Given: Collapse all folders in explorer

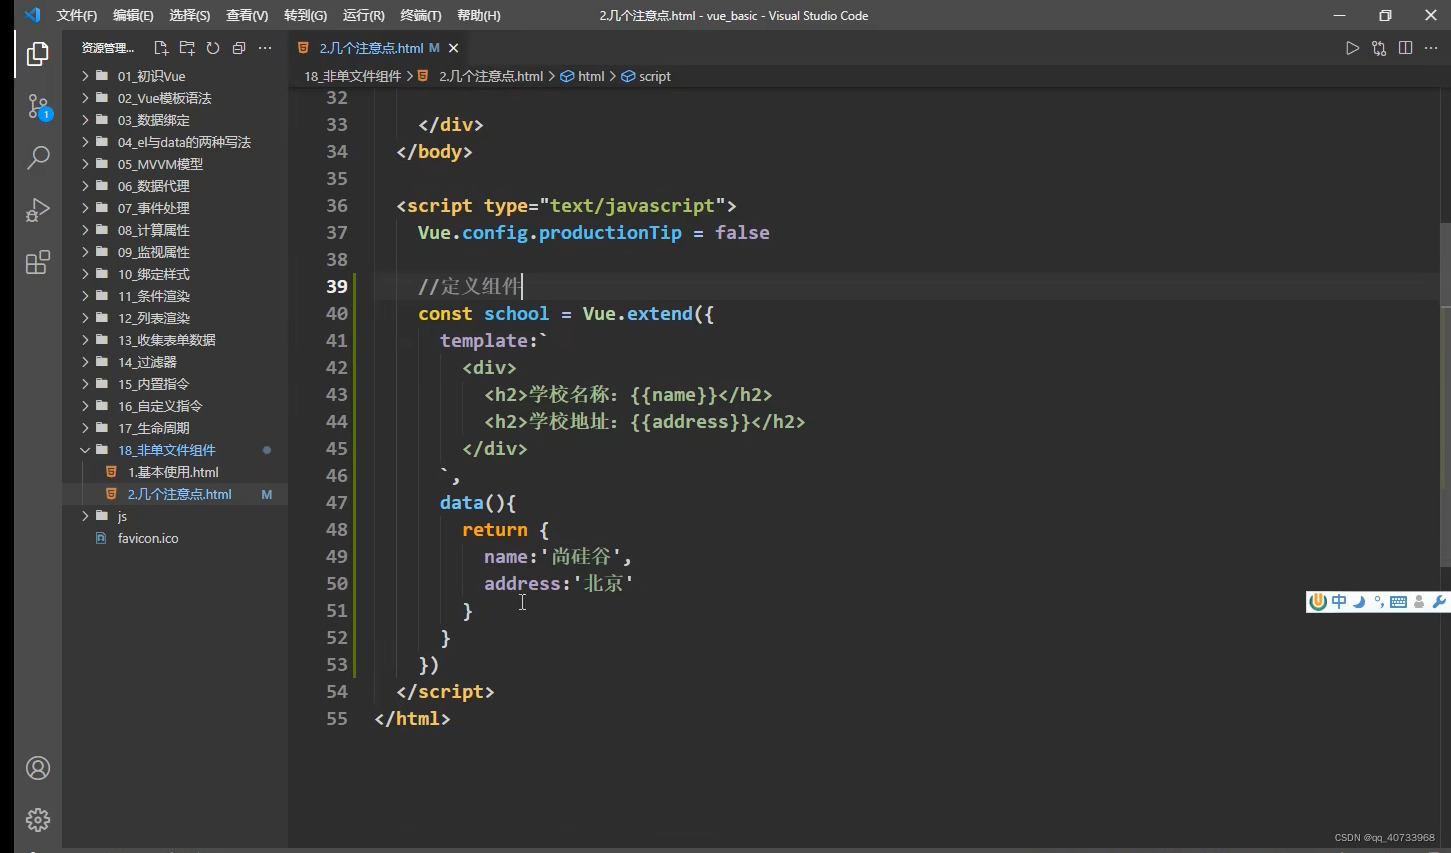Looking at the screenshot, I should [x=239, y=48].
